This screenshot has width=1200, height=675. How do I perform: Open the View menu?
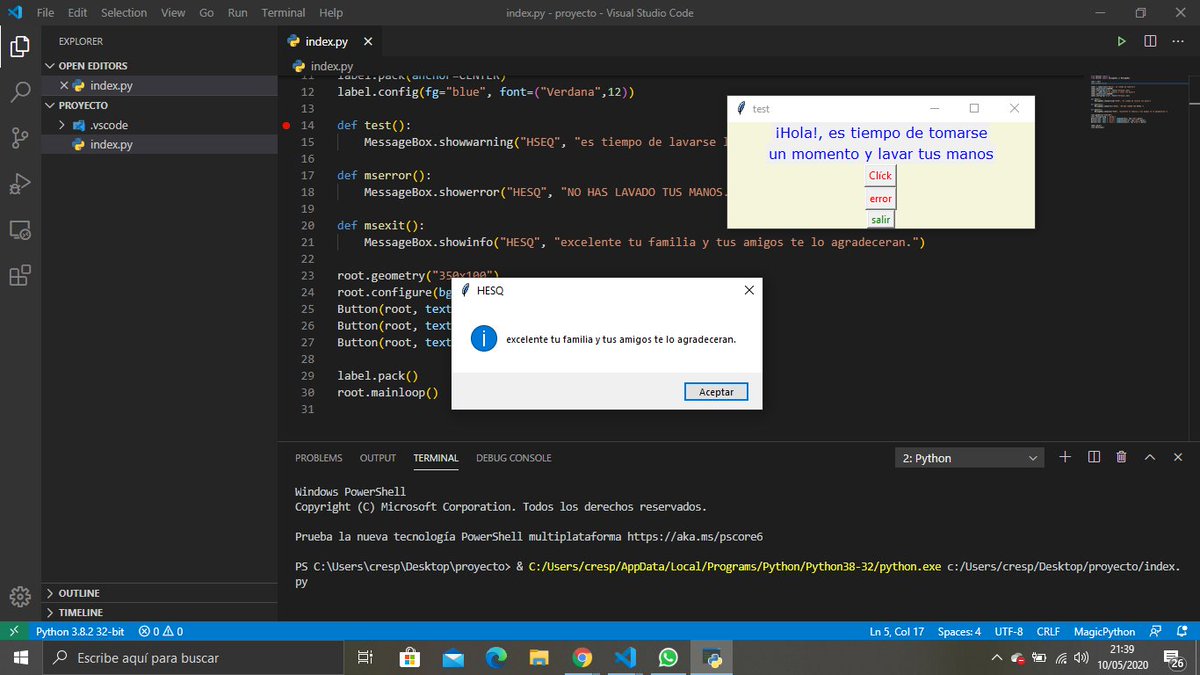pyautogui.click(x=173, y=13)
